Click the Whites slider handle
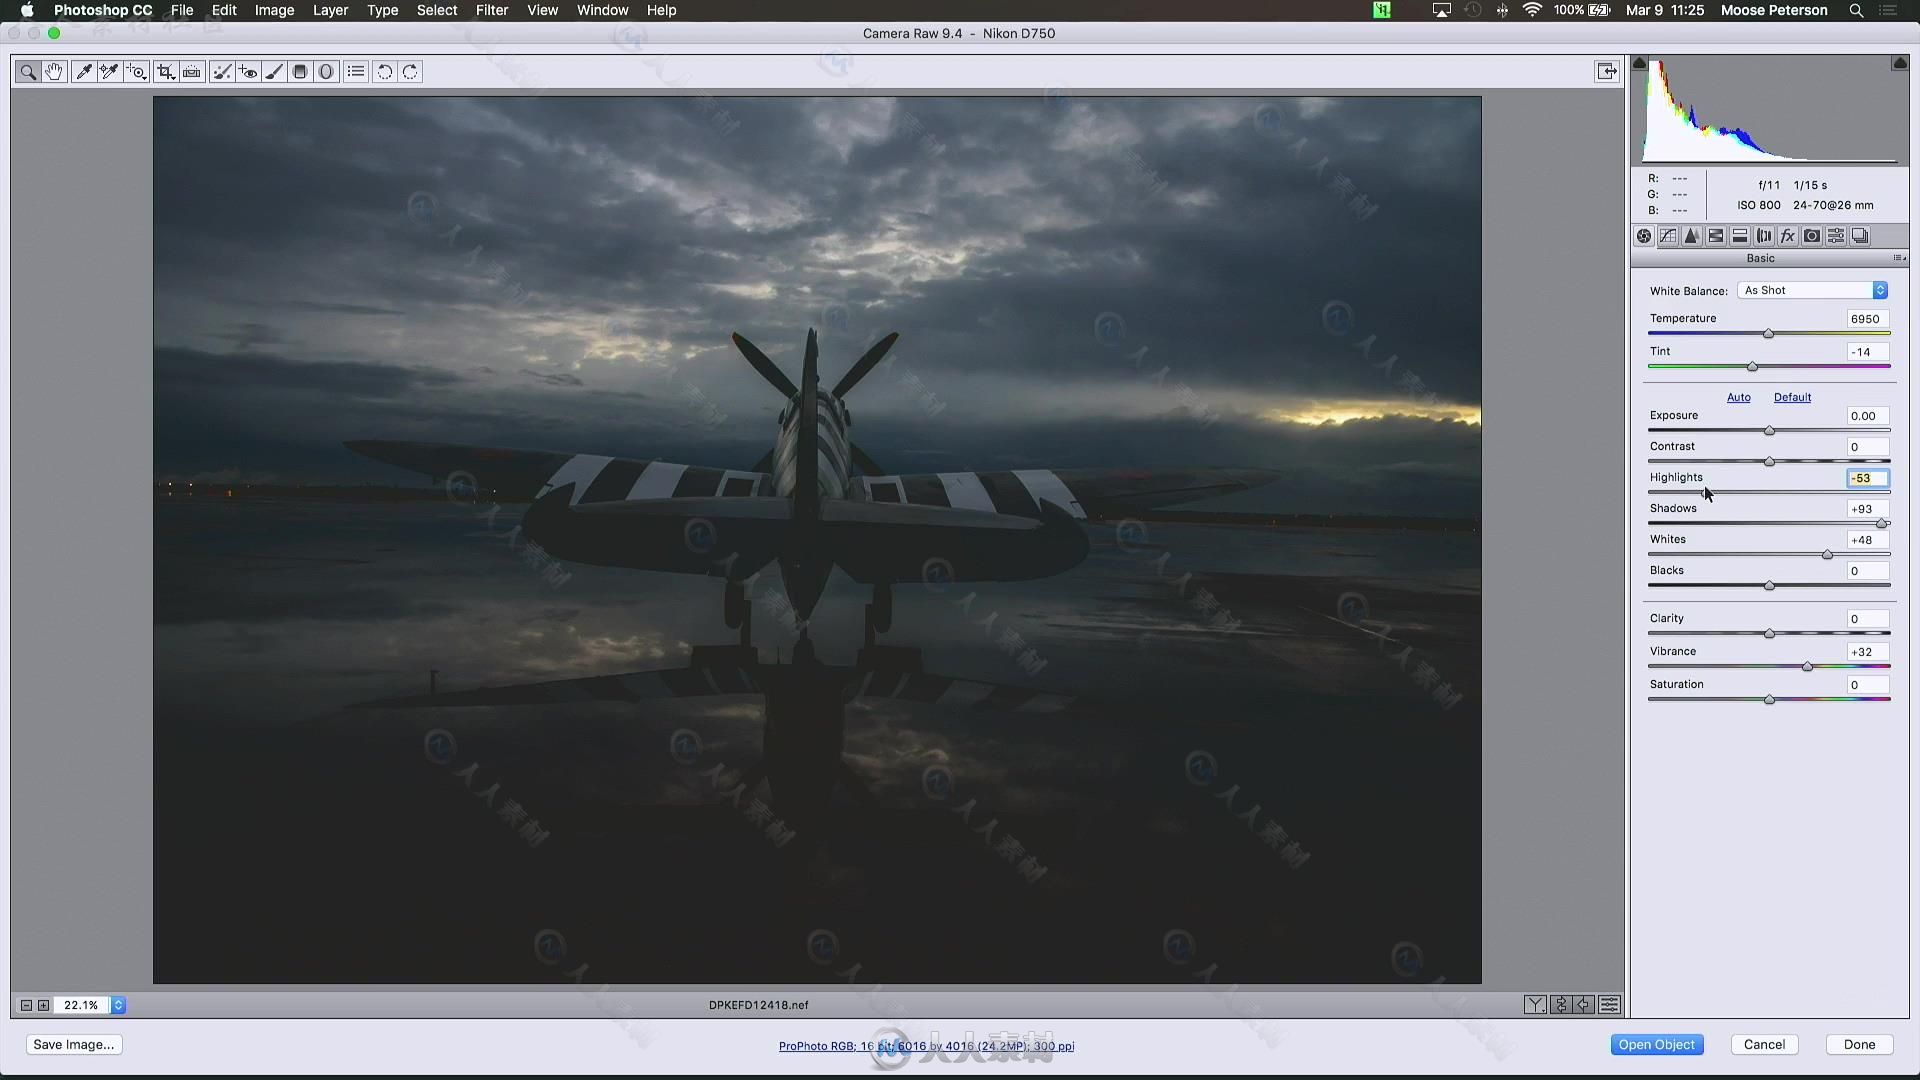 pos(1827,555)
